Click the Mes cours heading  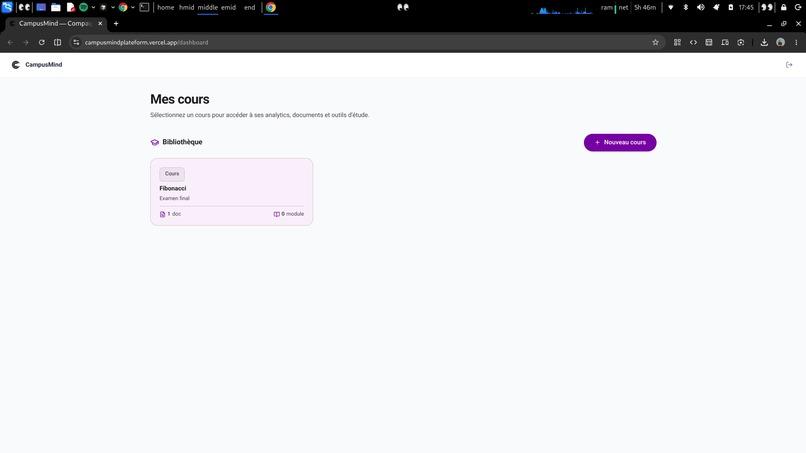pyautogui.click(x=180, y=99)
